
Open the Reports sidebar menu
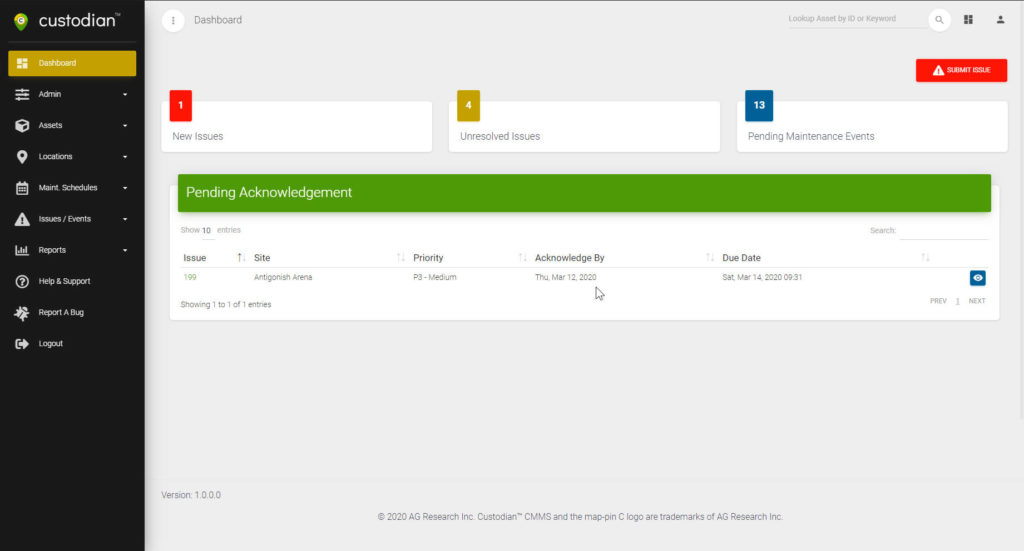72,250
